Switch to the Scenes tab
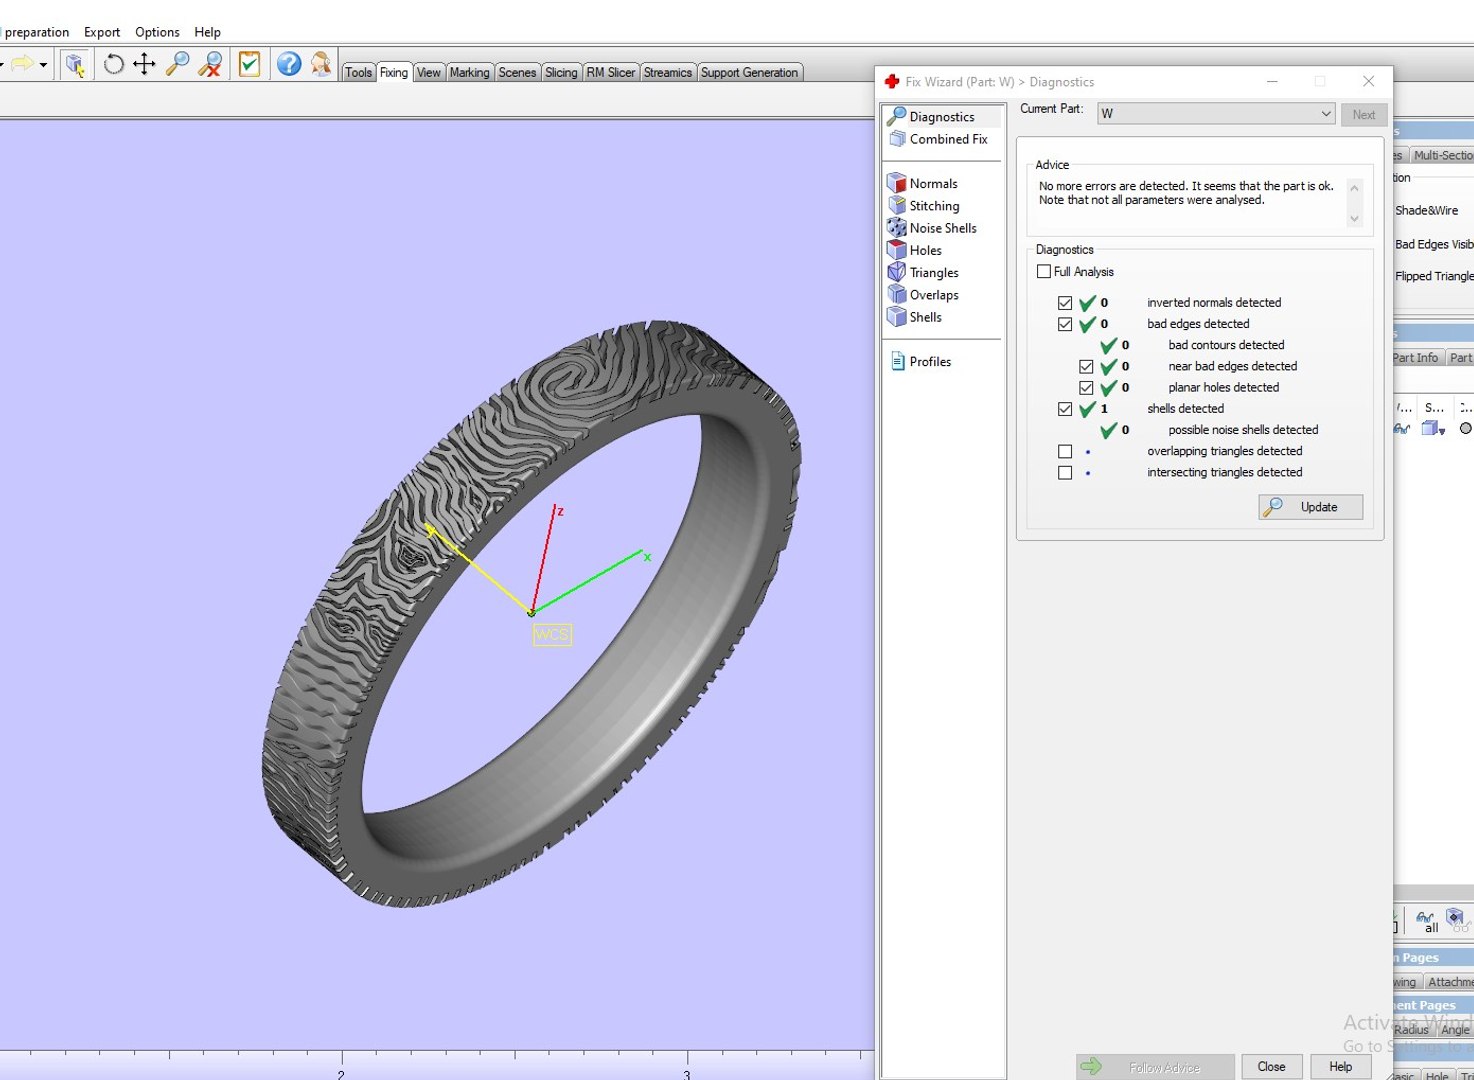Viewport: 1474px width, 1080px height. (x=517, y=73)
